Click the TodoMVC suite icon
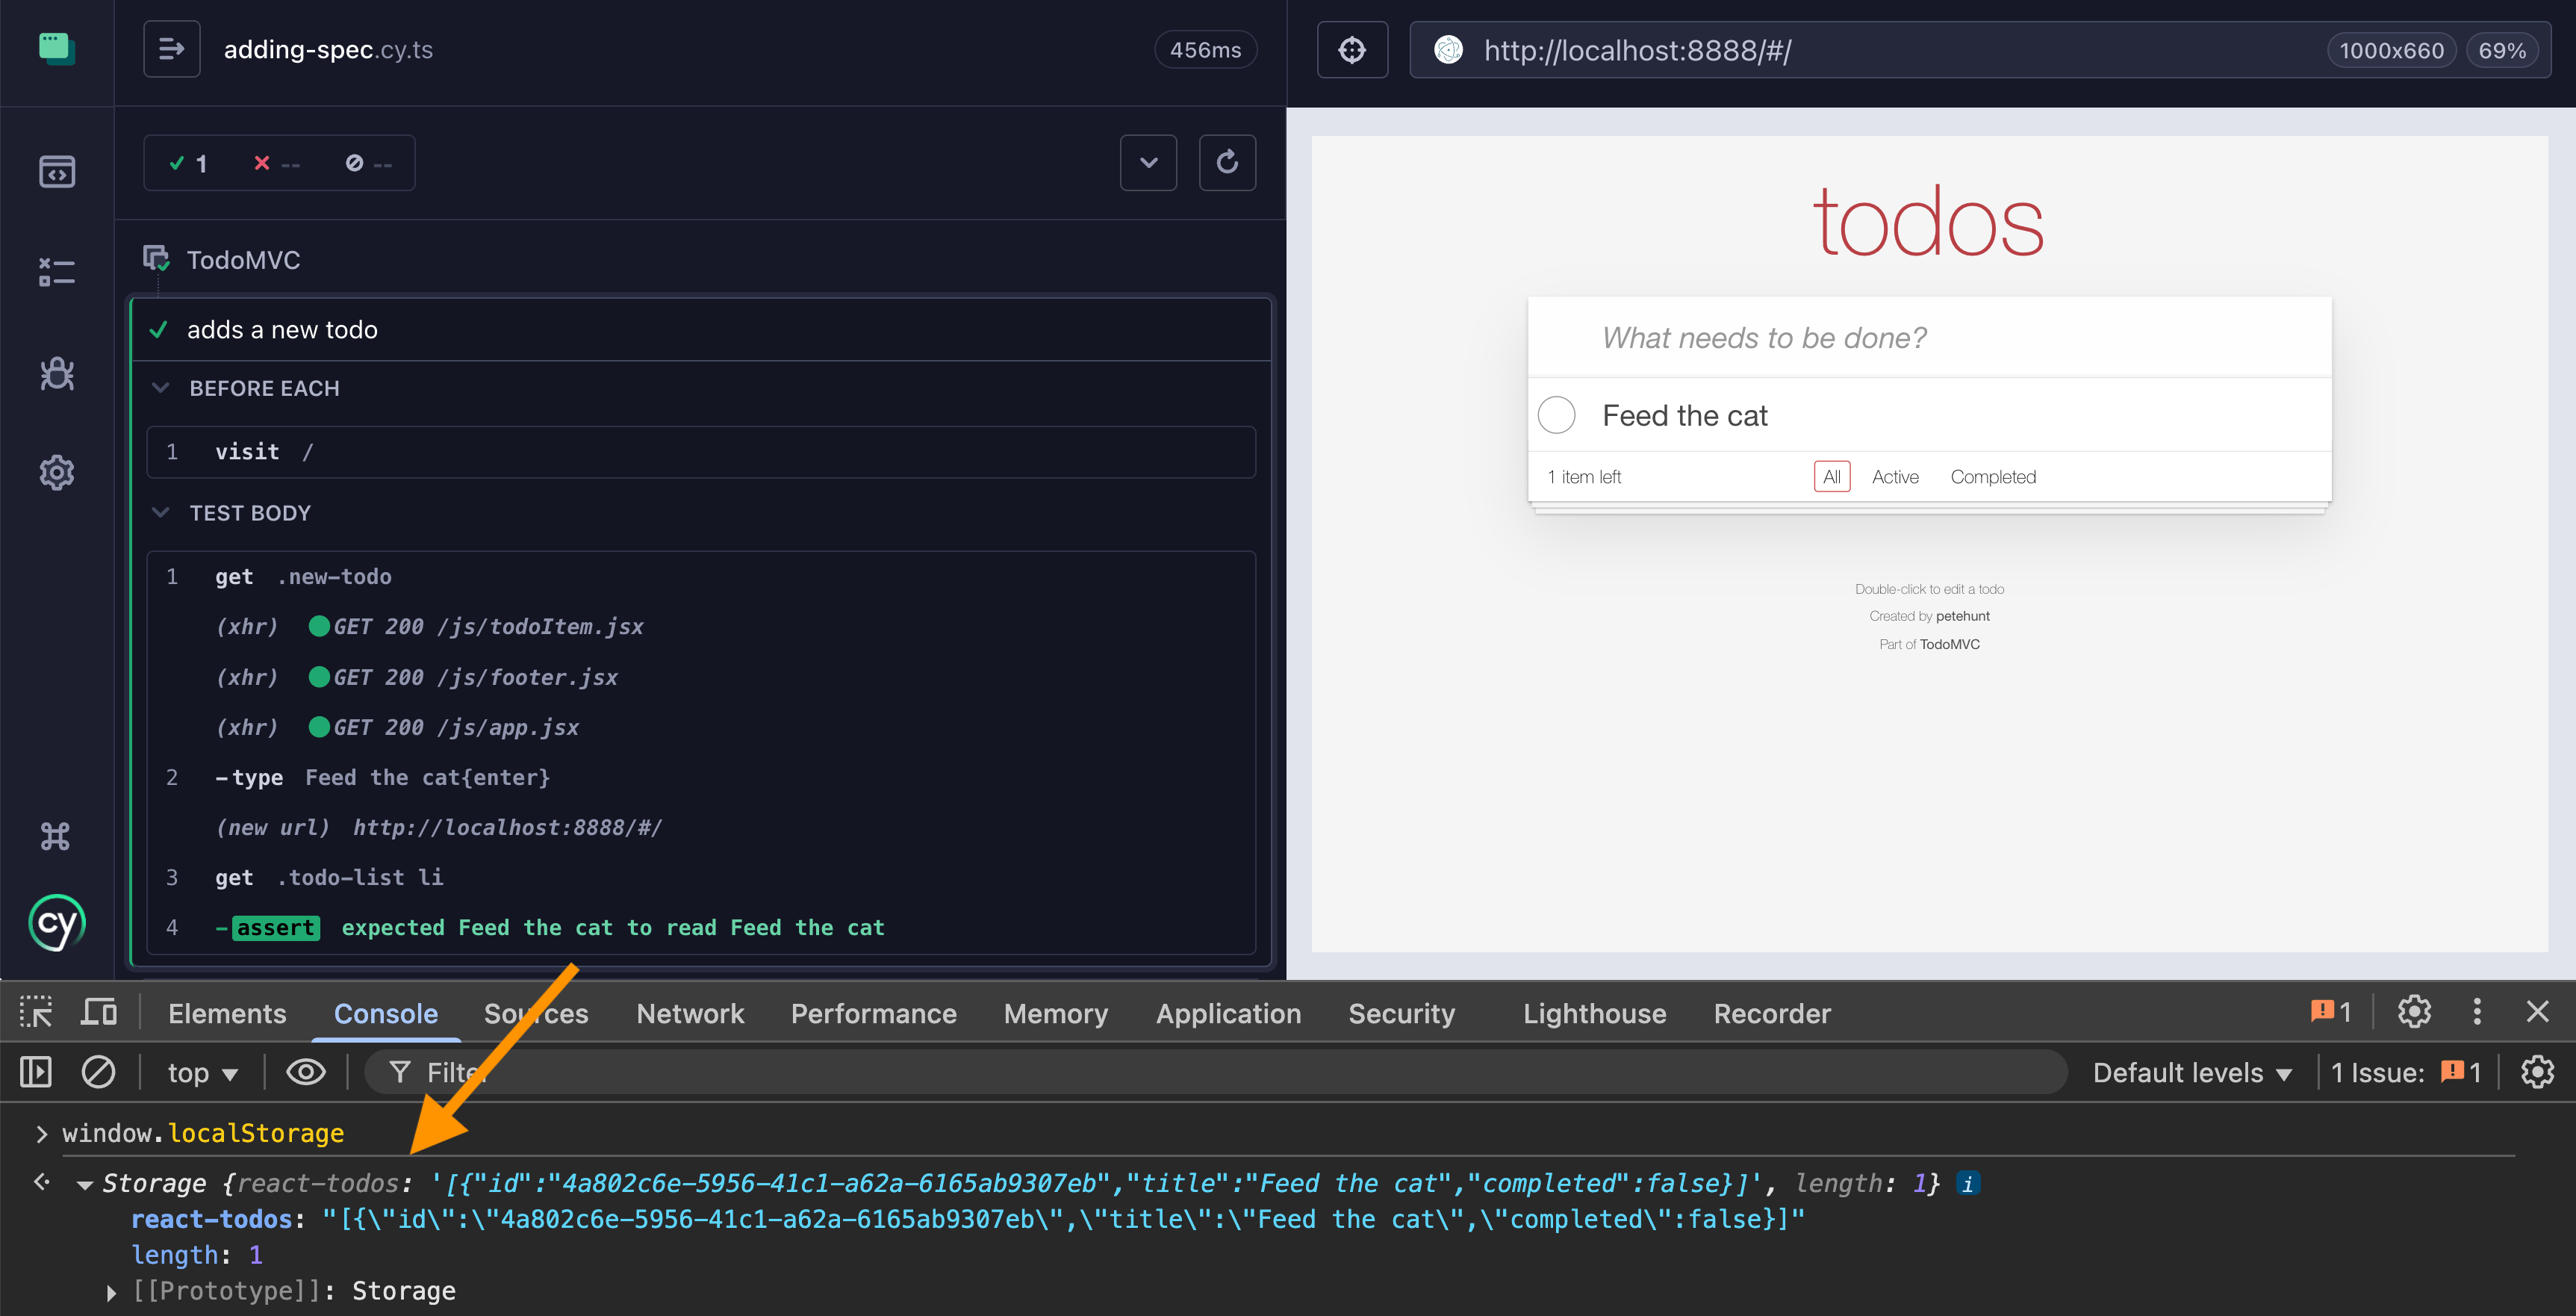The image size is (2576, 1316). click(156, 259)
